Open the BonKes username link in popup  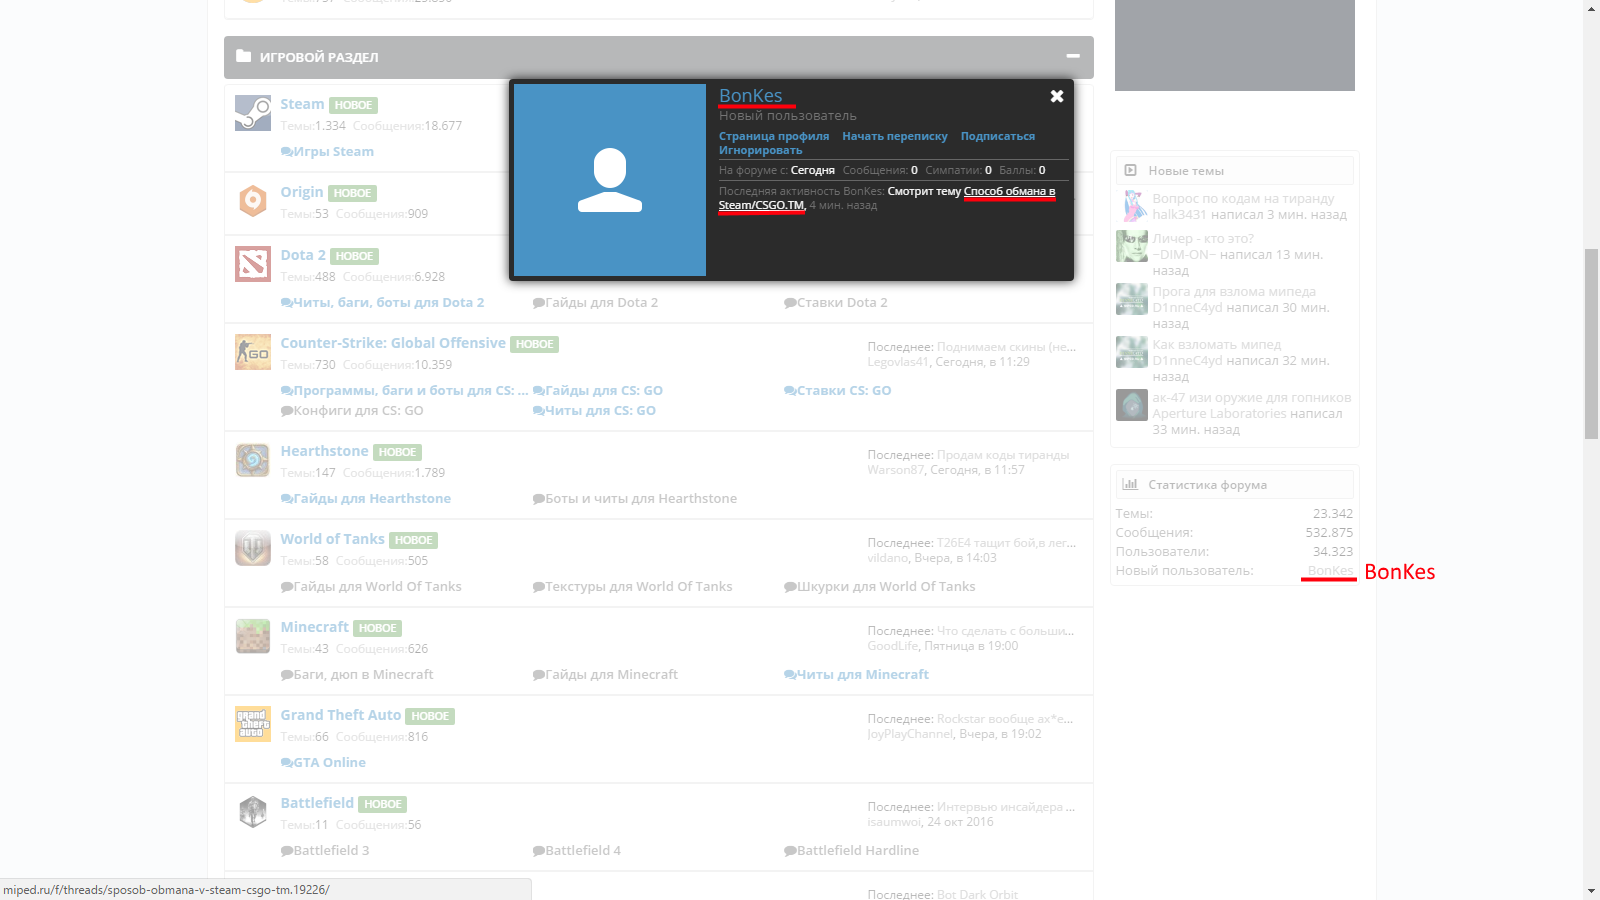click(751, 95)
